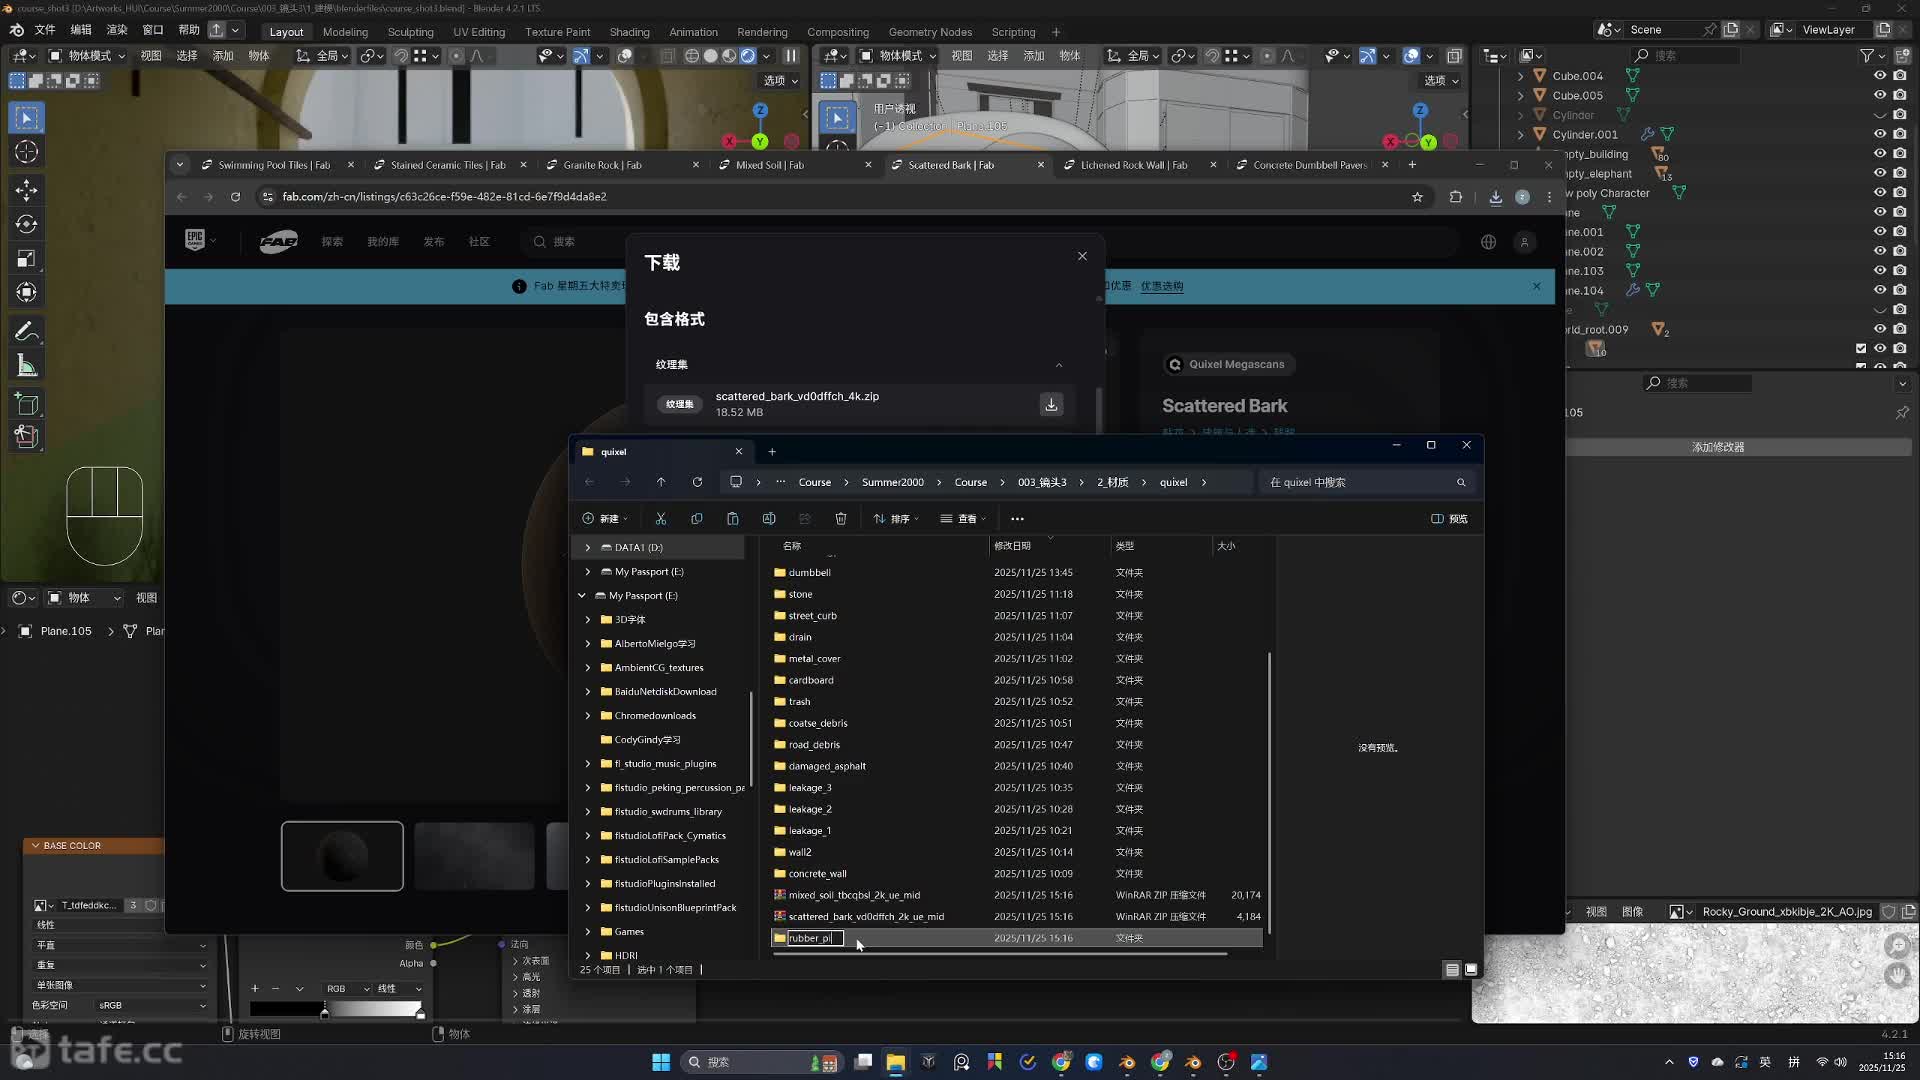Open the damaged_asphalt folder
Viewport: 1920px width, 1080px height.
coord(827,766)
